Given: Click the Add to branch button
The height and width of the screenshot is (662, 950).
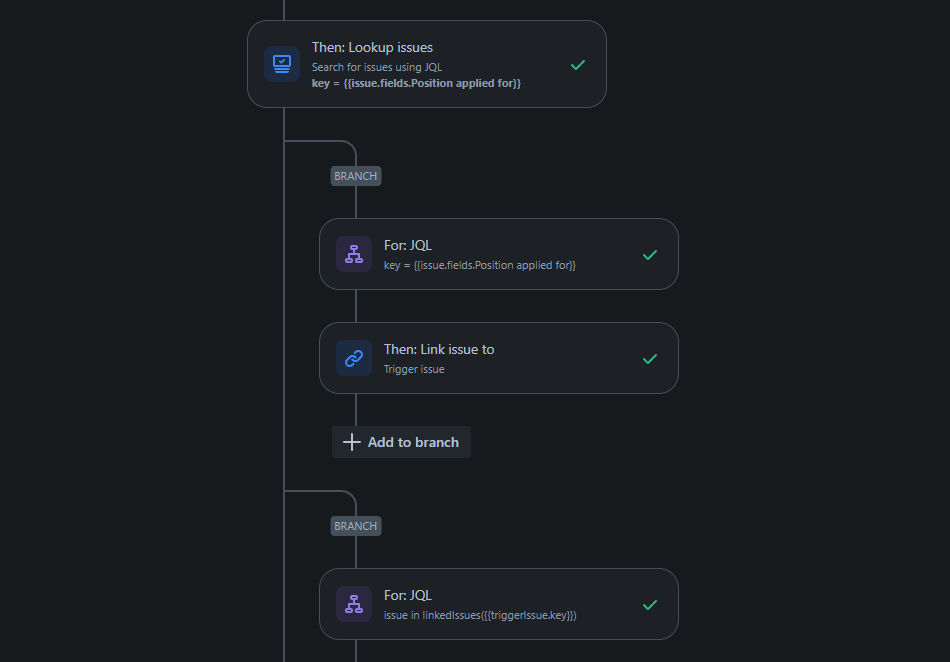Looking at the screenshot, I should point(401,442).
